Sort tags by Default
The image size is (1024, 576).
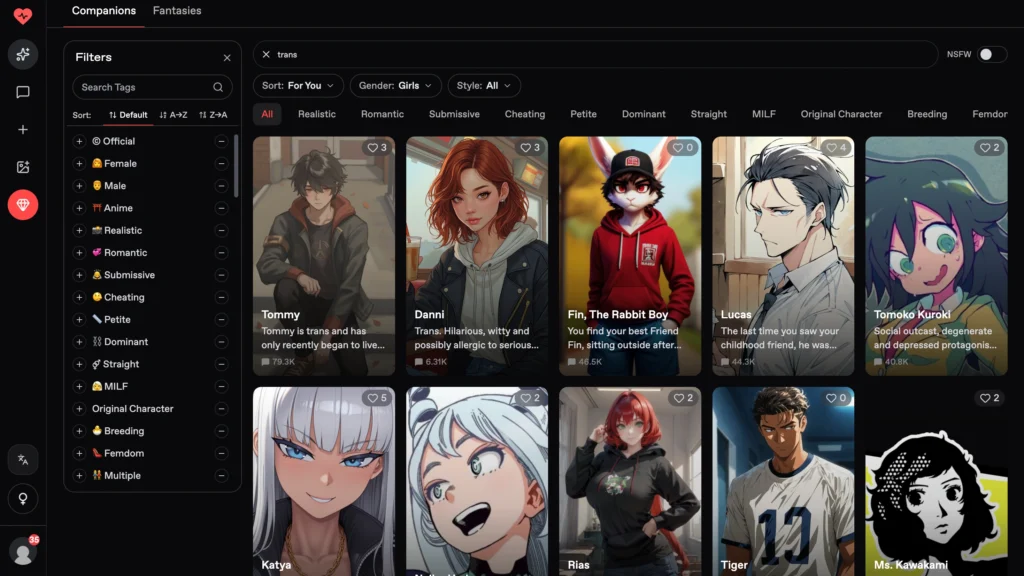click(128, 115)
